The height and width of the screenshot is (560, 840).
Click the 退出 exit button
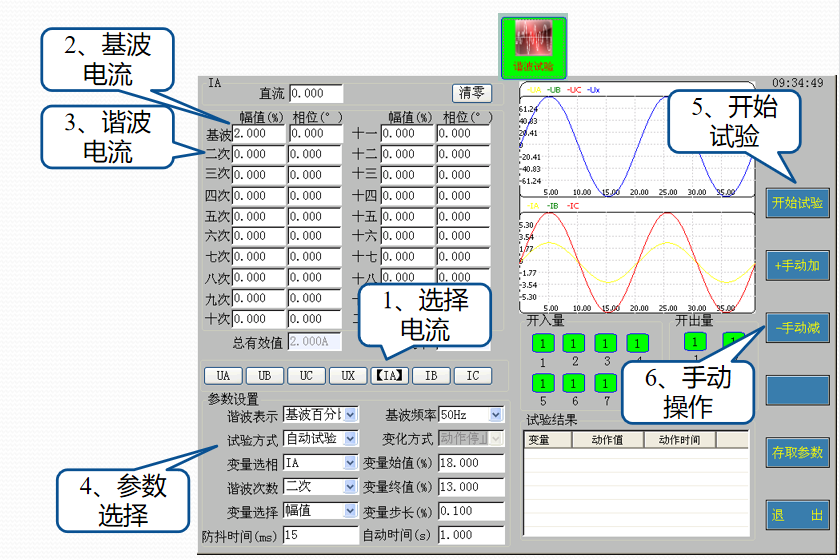click(x=797, y=515)
